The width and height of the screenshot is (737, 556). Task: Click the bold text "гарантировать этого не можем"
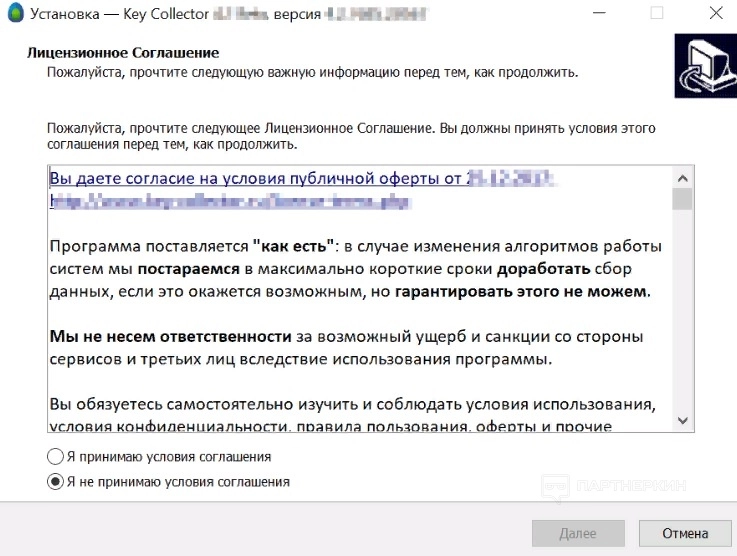point(521,291)
